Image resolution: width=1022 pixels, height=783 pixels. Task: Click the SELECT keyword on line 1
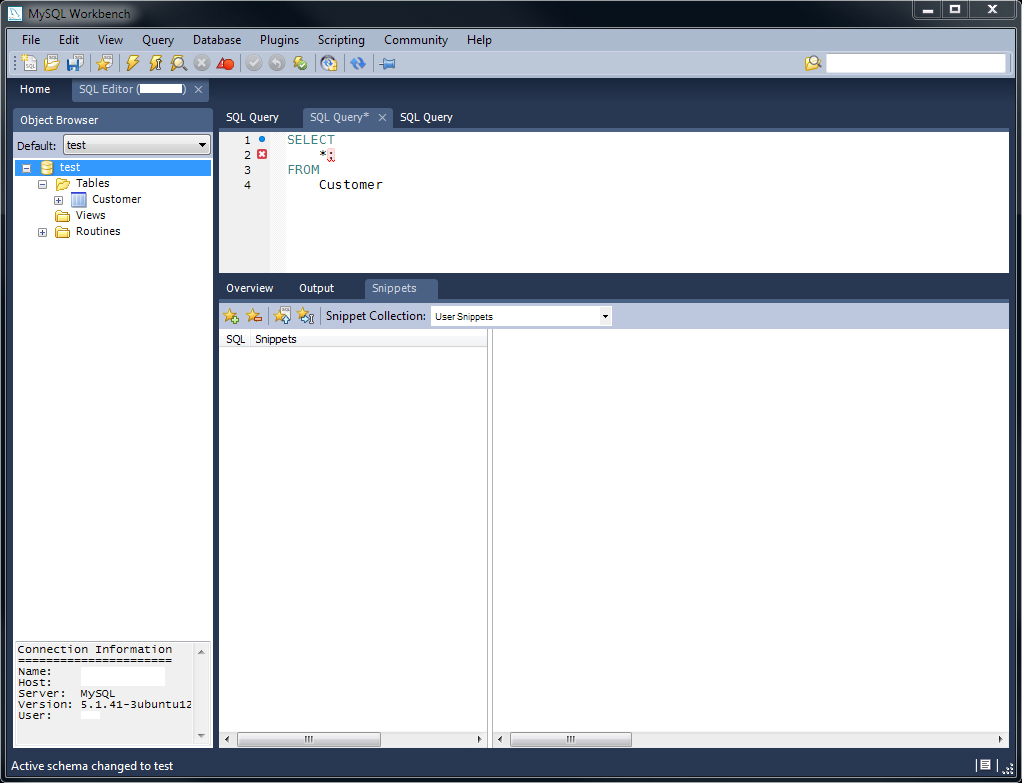311,140
